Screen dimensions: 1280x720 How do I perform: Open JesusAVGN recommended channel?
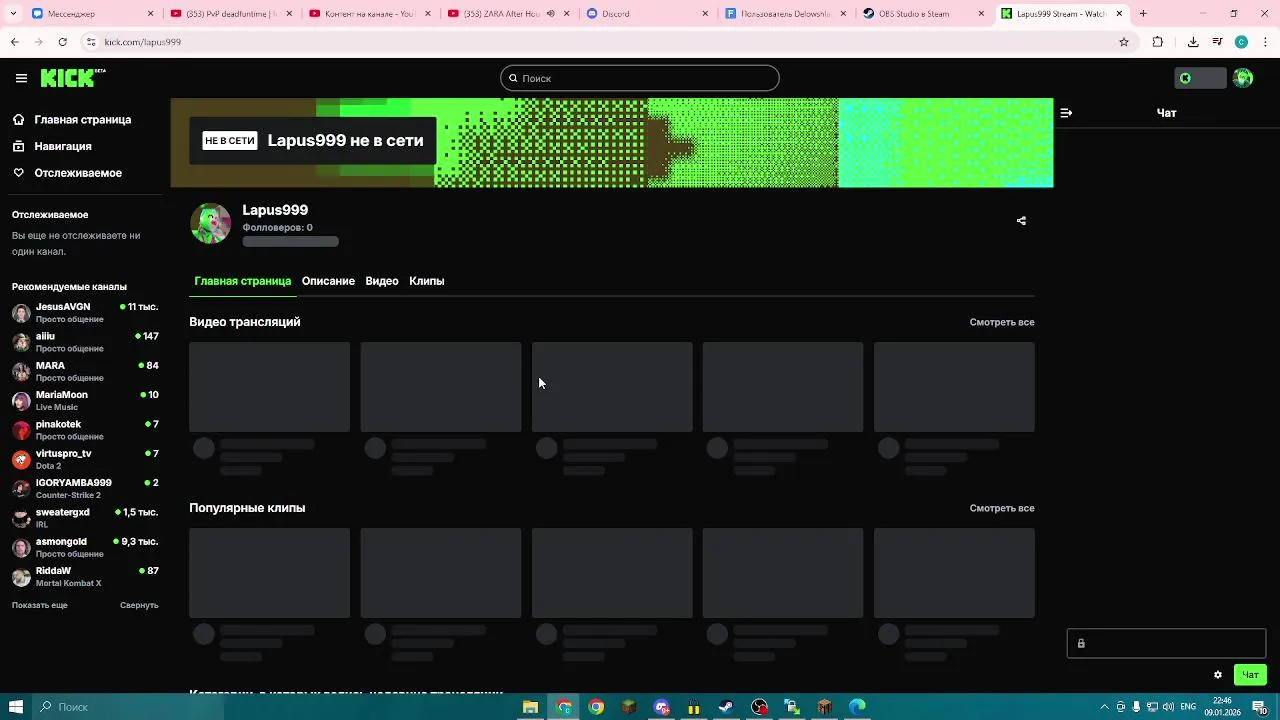(x=85, y=312)
